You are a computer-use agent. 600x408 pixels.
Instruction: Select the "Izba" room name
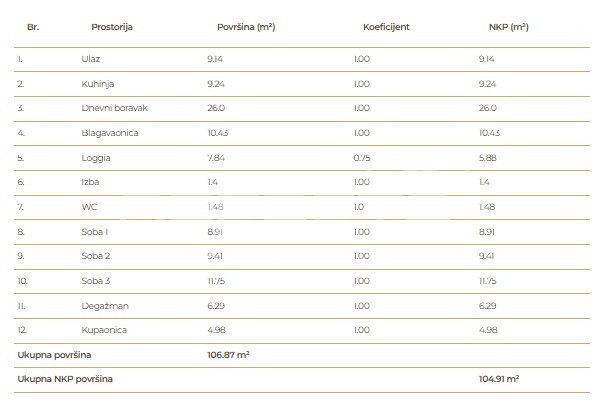coord(90,182)
